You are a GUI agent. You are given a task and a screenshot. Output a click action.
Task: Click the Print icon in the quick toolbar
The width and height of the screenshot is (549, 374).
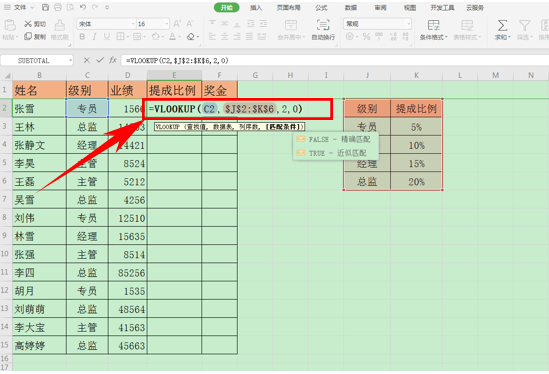pos(58,7)
